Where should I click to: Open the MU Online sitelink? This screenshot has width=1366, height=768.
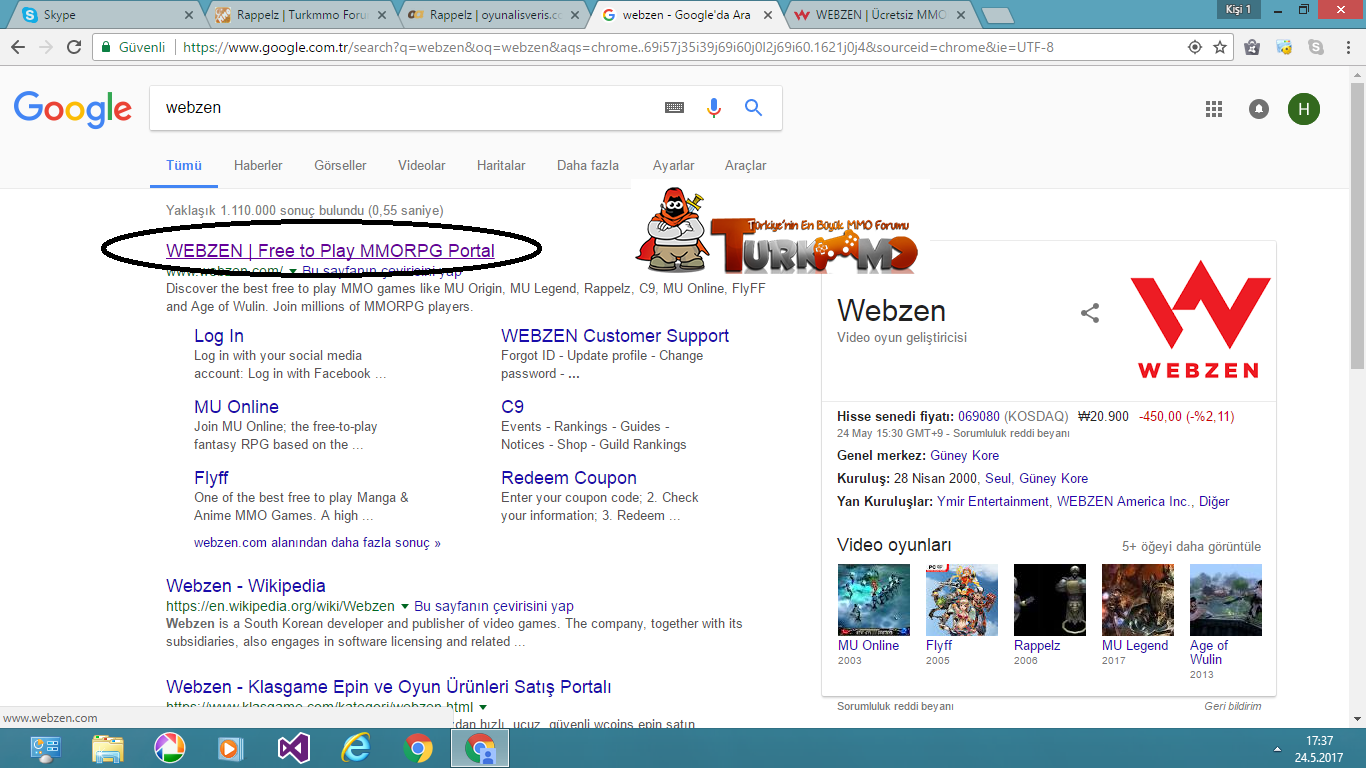pyautogui.click(x=236, y=407)
